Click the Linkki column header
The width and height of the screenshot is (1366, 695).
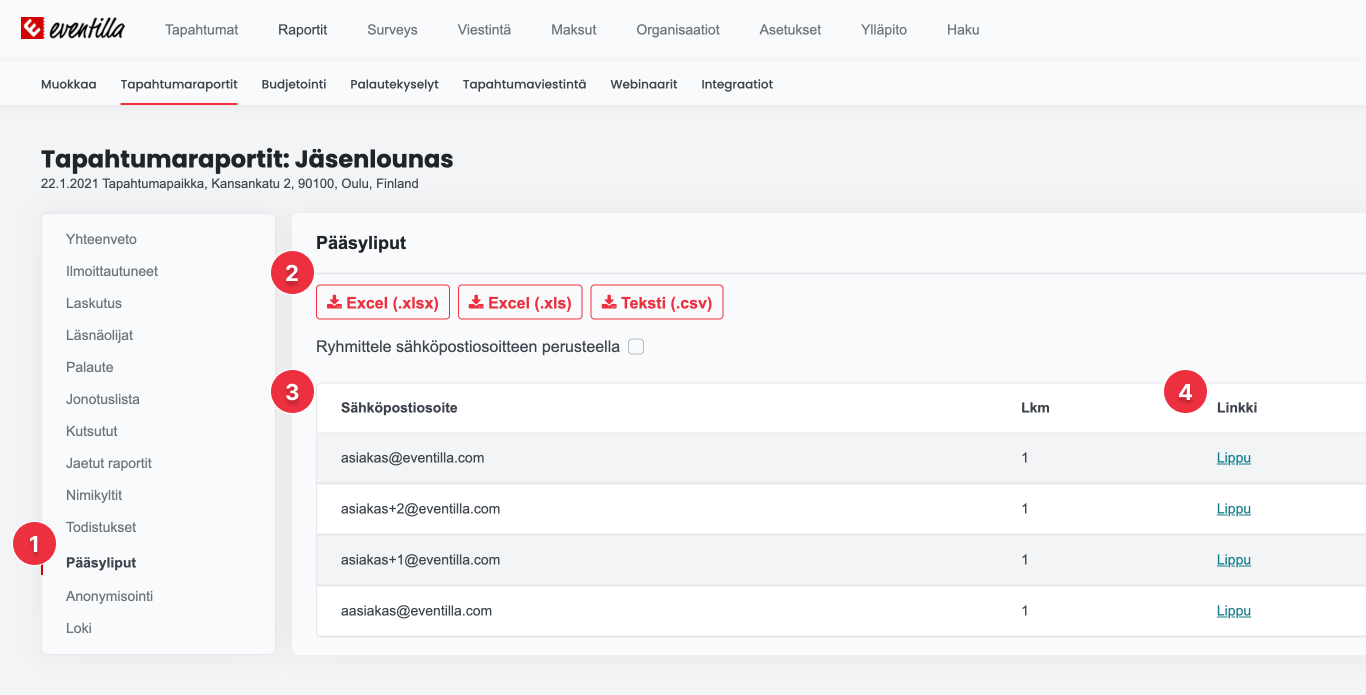tap(1237, 408)
